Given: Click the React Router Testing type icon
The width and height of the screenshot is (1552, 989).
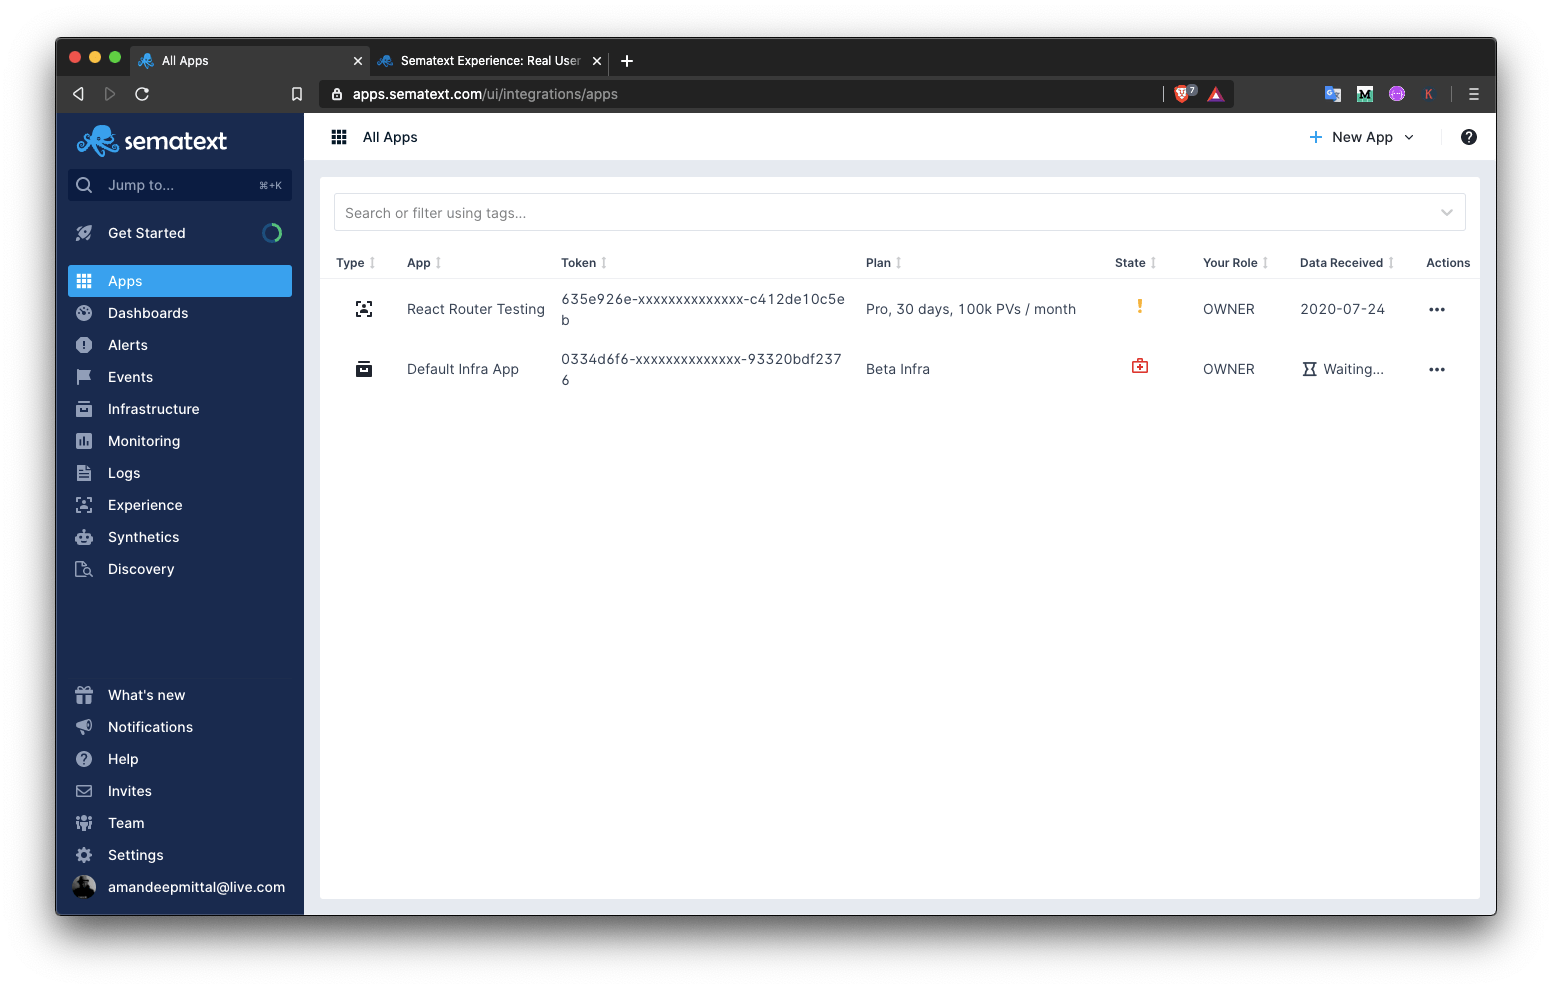Looking at the screenshot, I should point(364,309).
